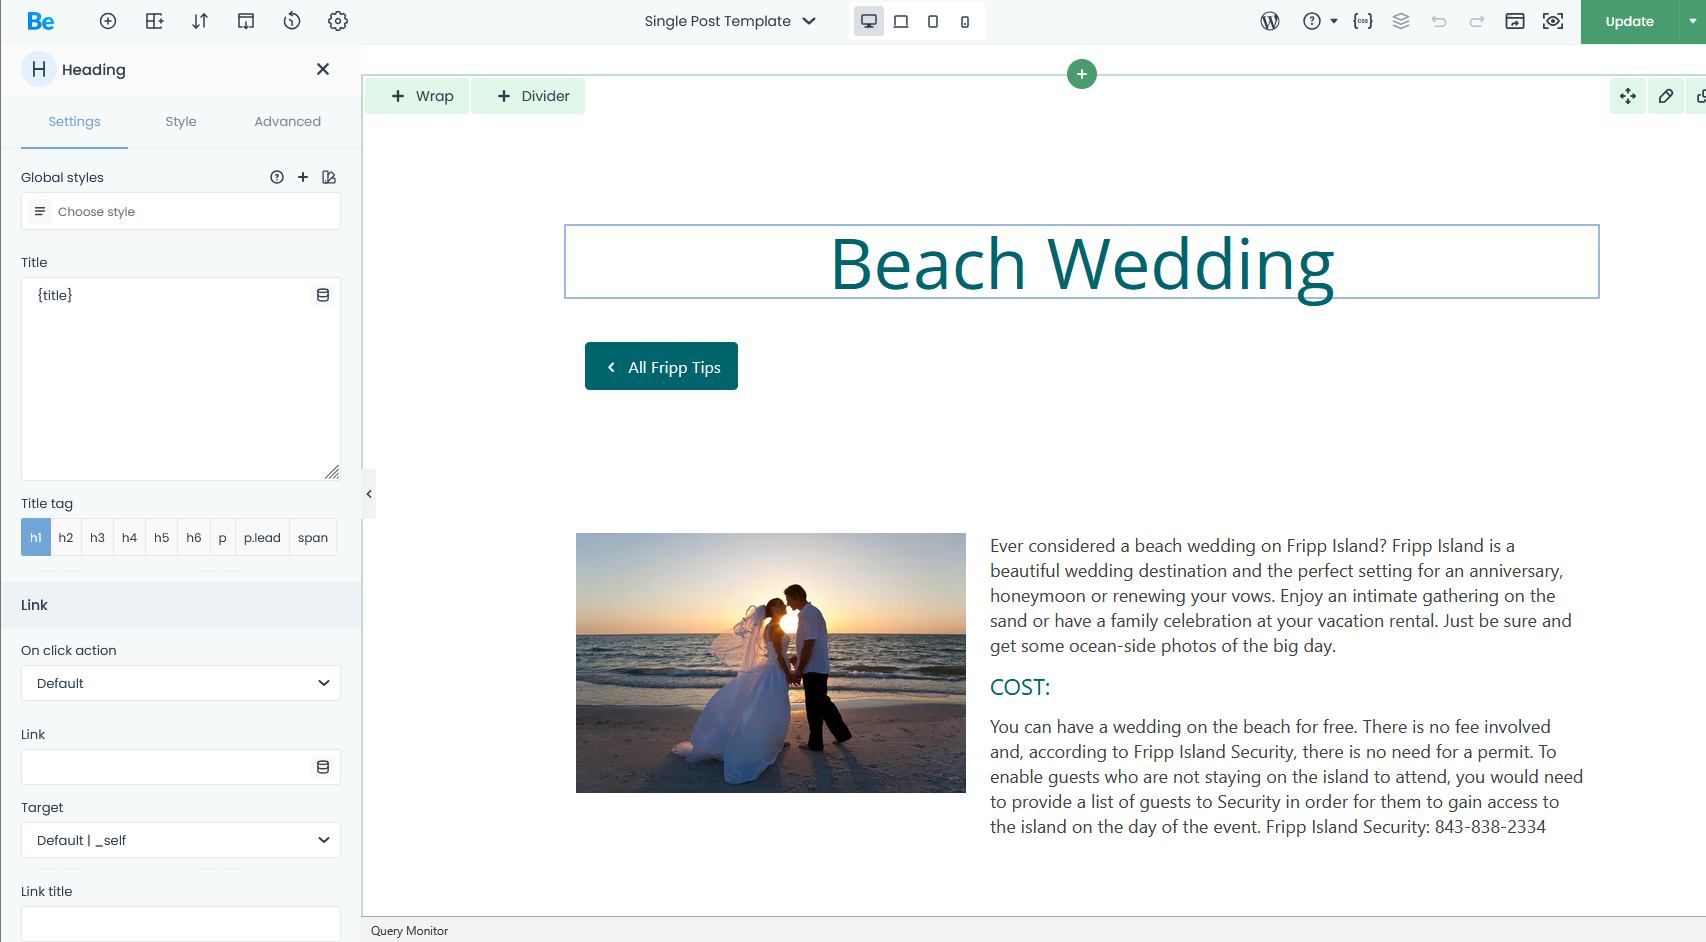Open the Target dropdown

click(x=181, y=840)
